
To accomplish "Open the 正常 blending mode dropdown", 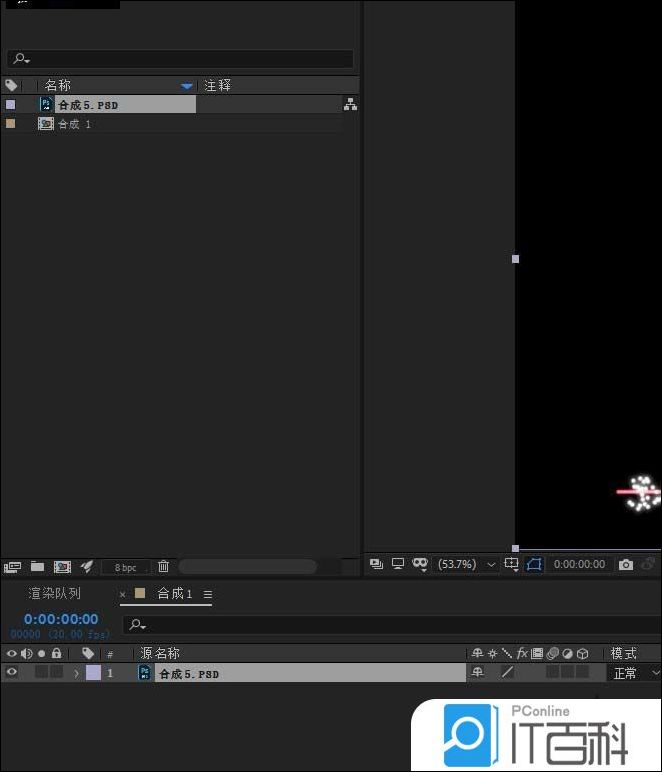I will coord(634,673).
